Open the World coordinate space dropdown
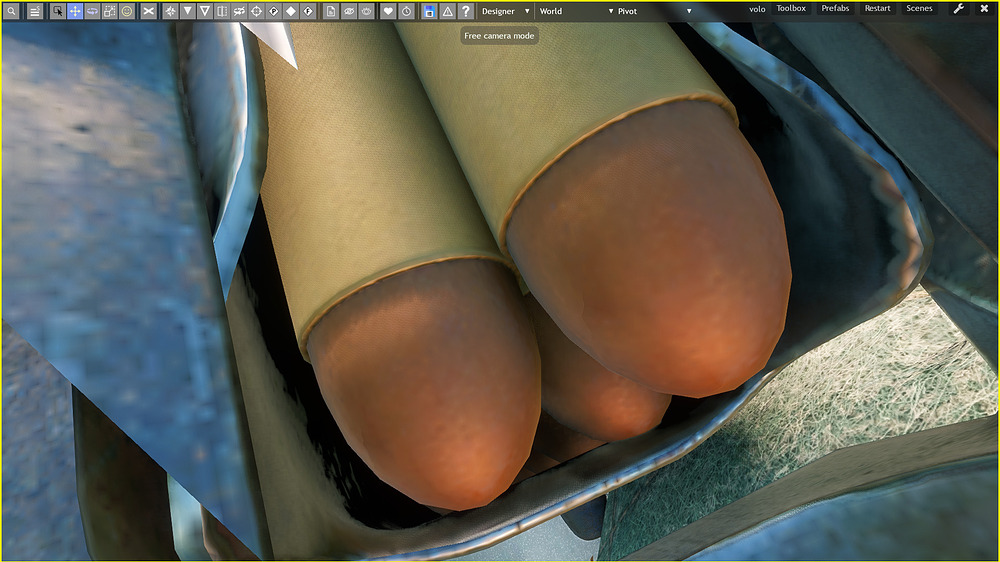The width and height of the screenshot is (1000, 562). coord(576,11)
